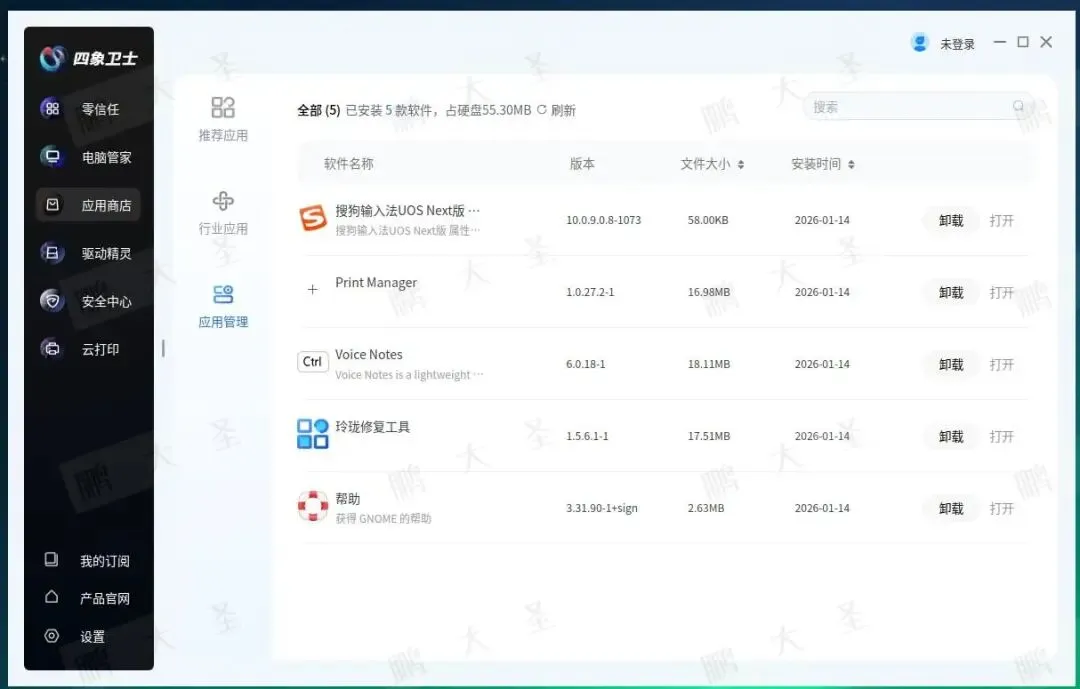Viewport: 1080px width, 689px height.
Task: Open the 设置 gear icon
Action: [52, 635]
